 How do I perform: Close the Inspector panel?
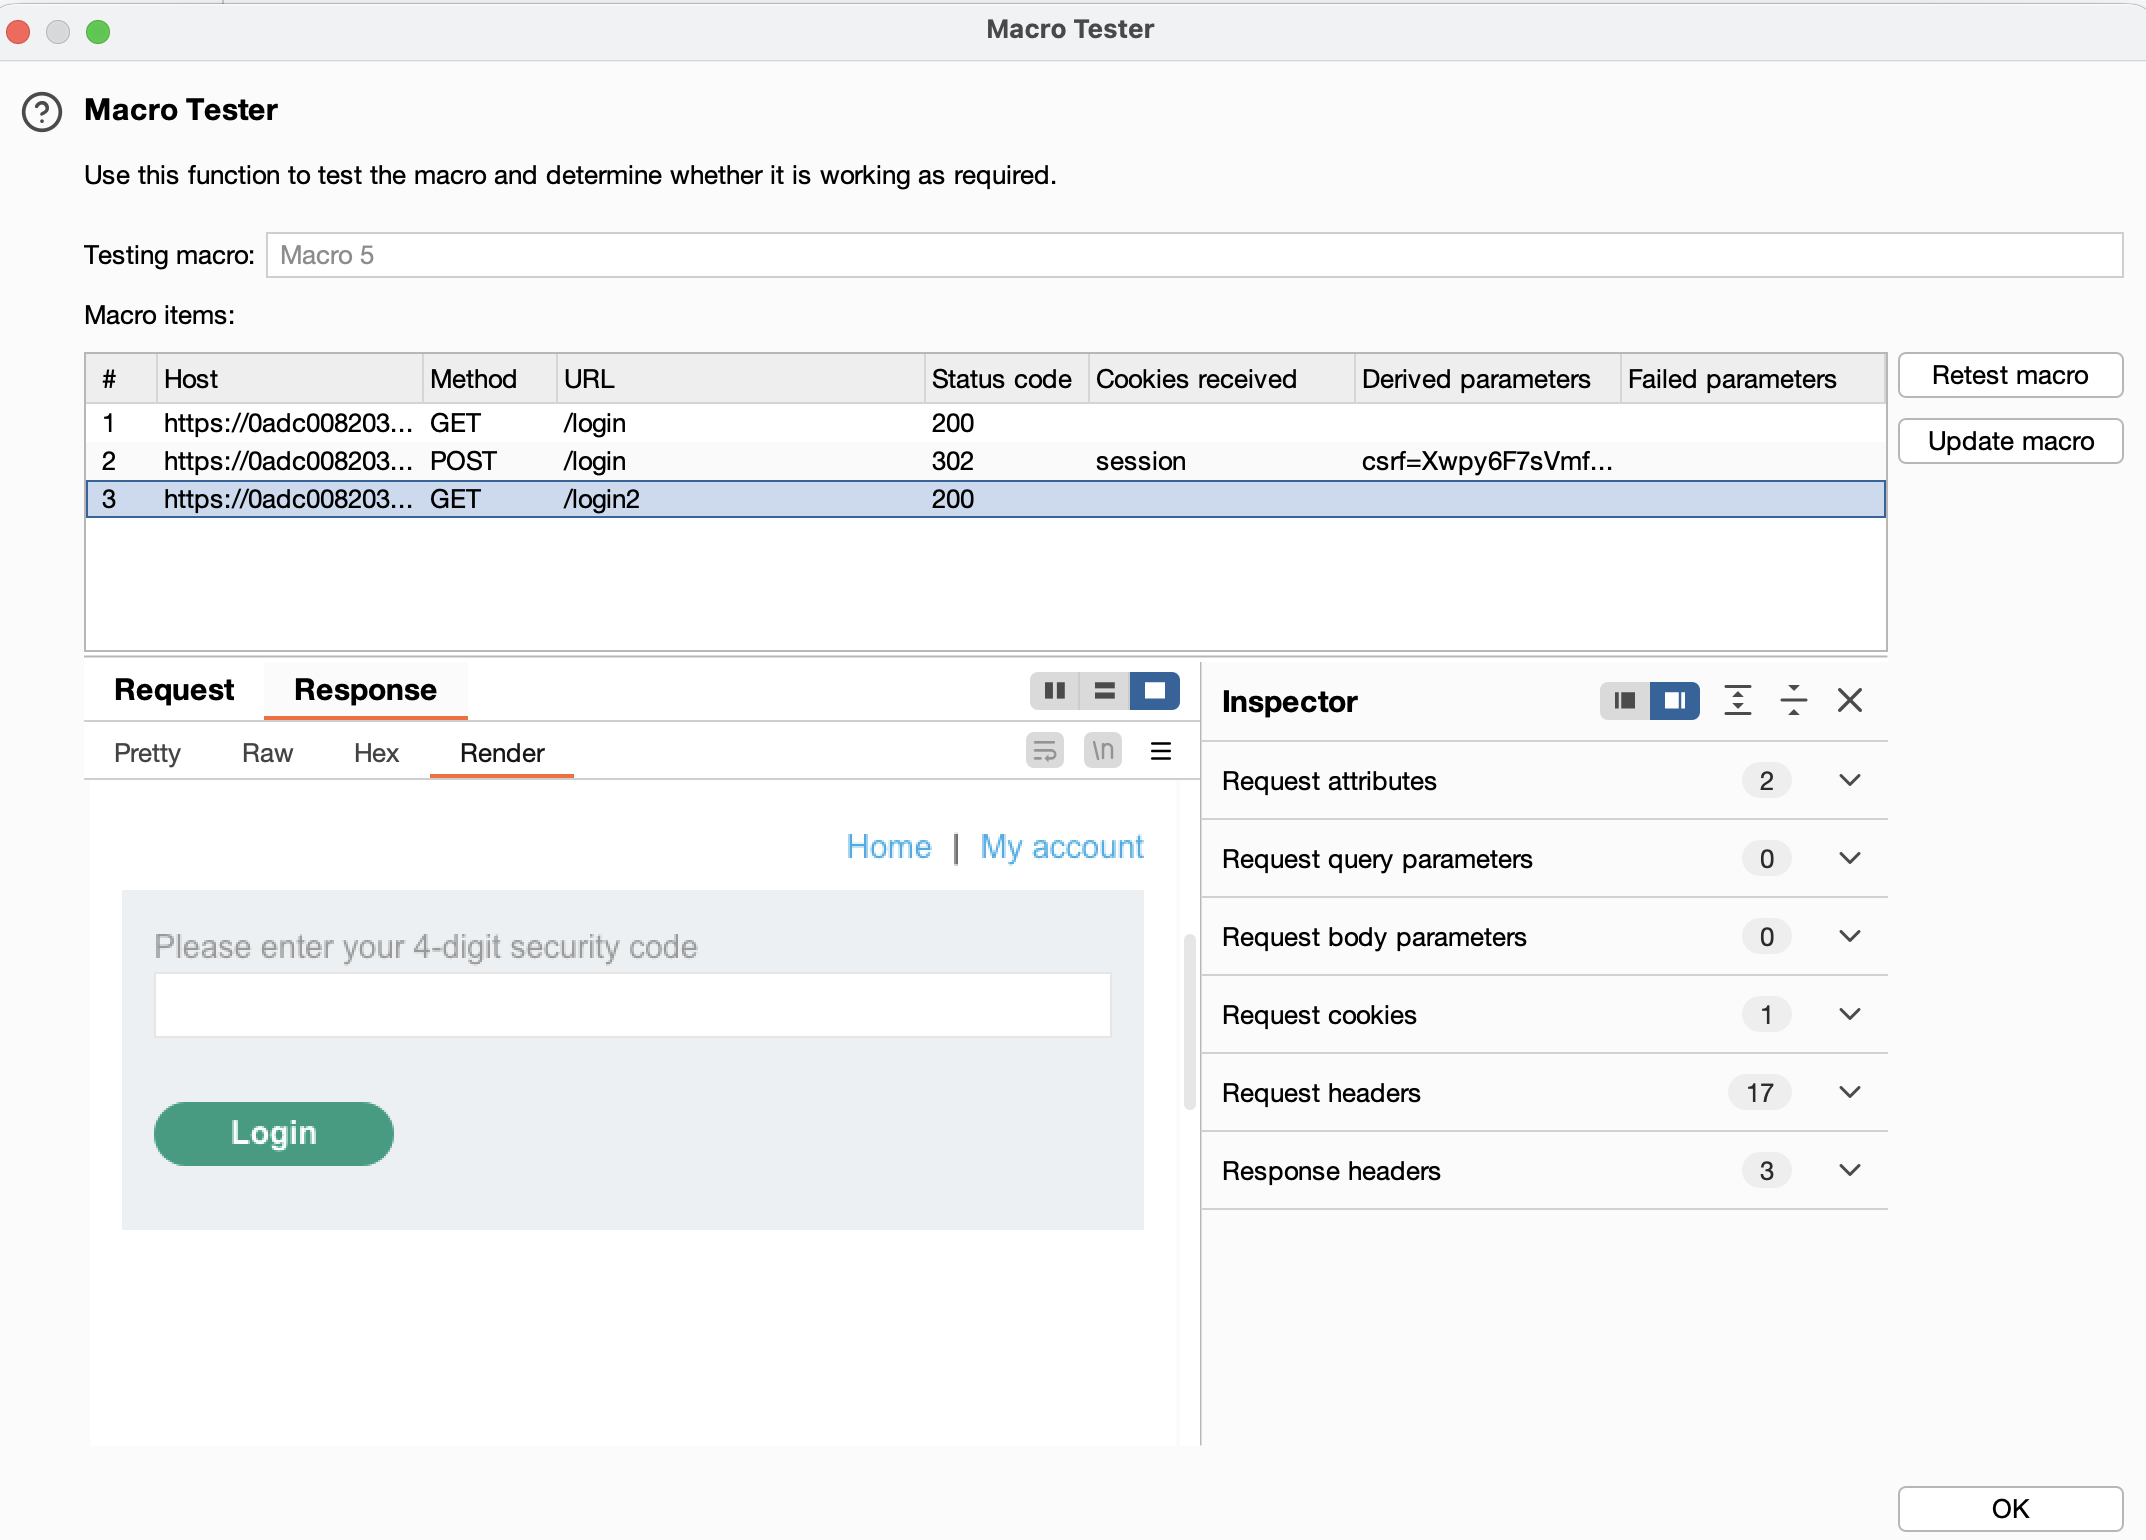pos(1850,701)
